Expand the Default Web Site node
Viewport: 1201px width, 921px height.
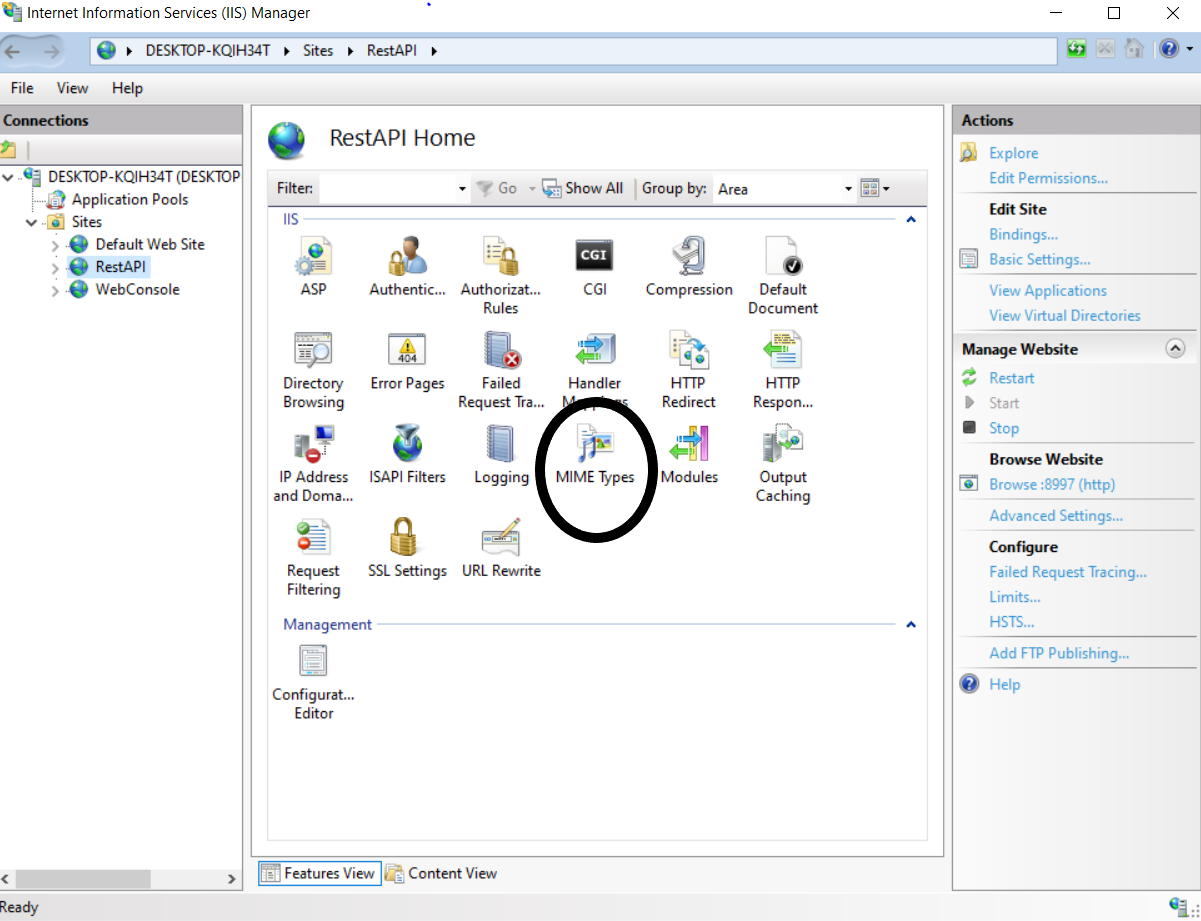click(x=55, y=244)
